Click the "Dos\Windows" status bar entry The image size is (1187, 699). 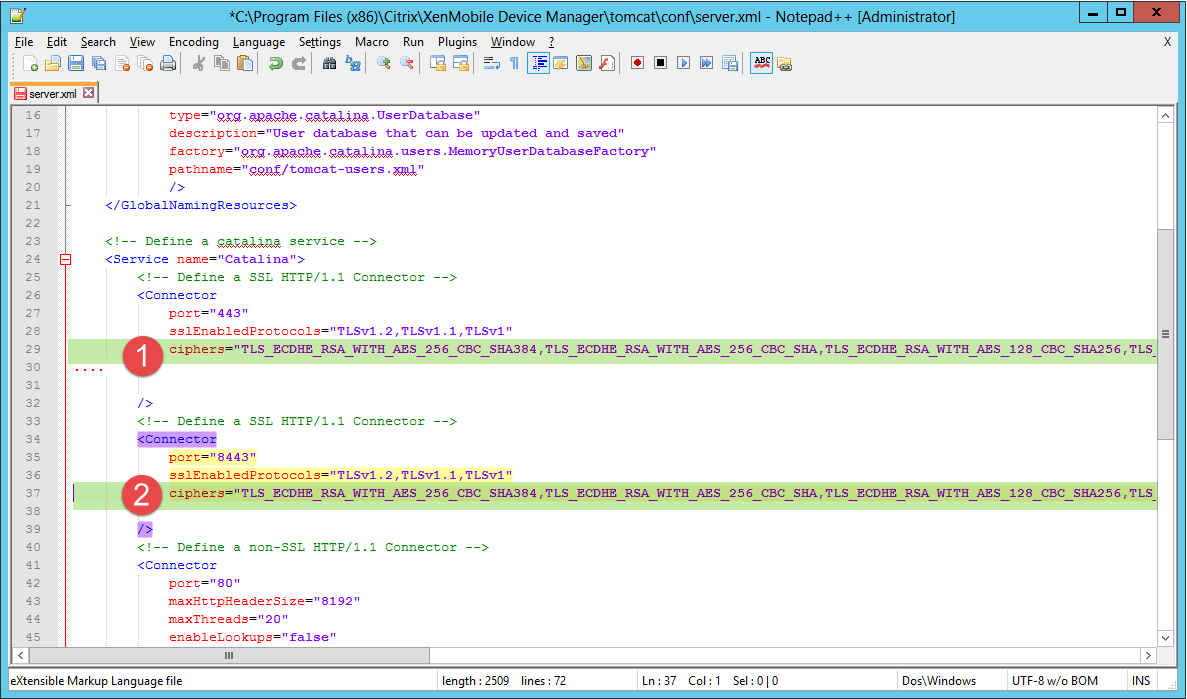[x=939, y=681]
